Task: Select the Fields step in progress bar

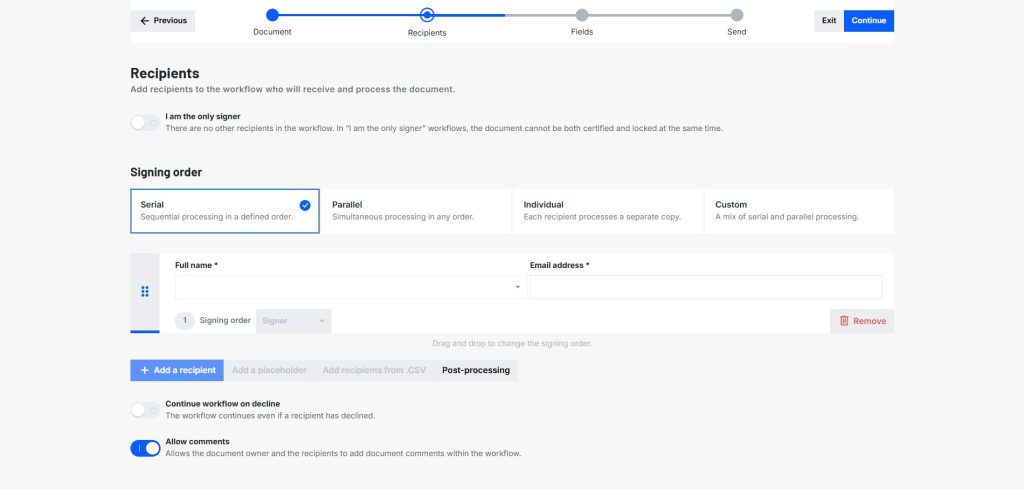Action: coord(582,15)
